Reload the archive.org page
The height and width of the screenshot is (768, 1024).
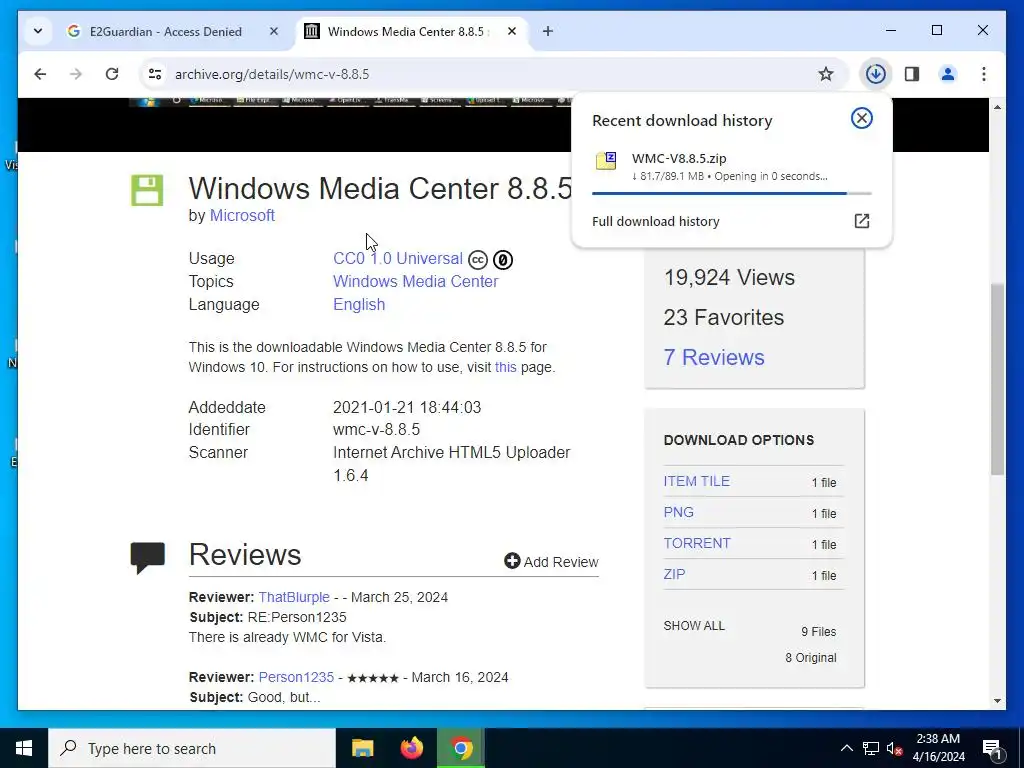[x=112, y=74]
